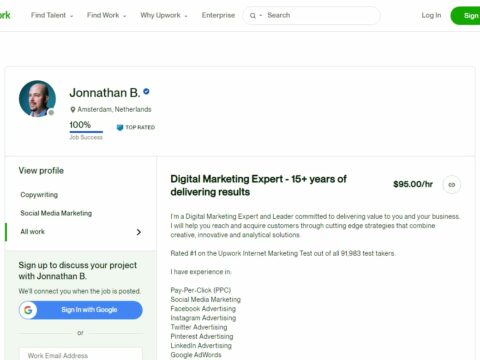This screenshot has height=360, width=480.
Task: Click the online status dot on avatar
Action: point(51,113)
